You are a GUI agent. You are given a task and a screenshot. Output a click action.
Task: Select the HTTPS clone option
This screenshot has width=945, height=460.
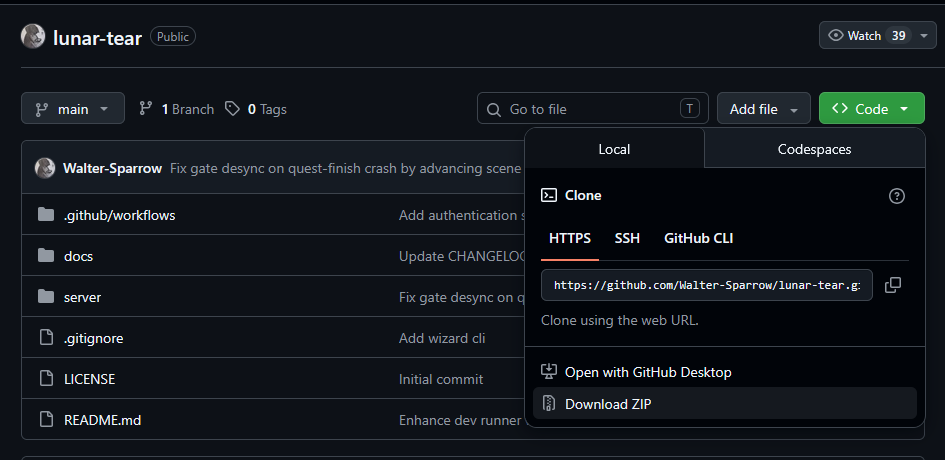pos(570,238)
